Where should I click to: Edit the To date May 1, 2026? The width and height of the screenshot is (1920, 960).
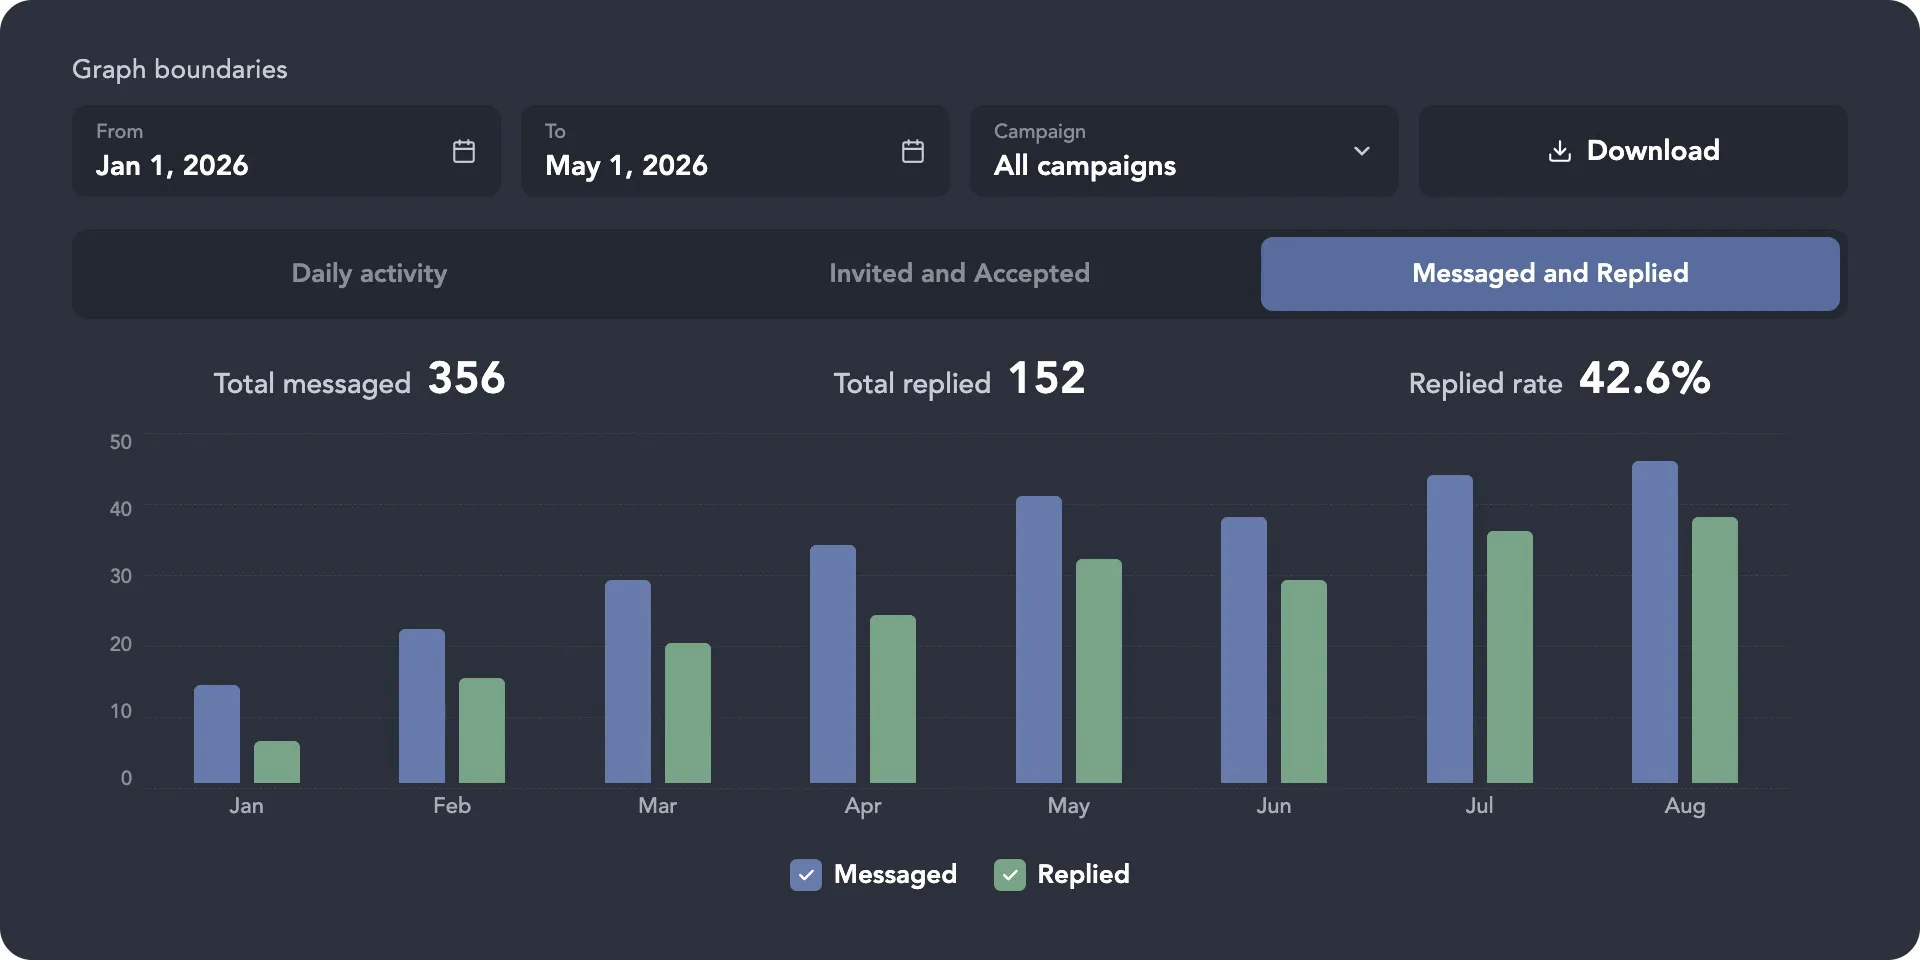point(735,151)
